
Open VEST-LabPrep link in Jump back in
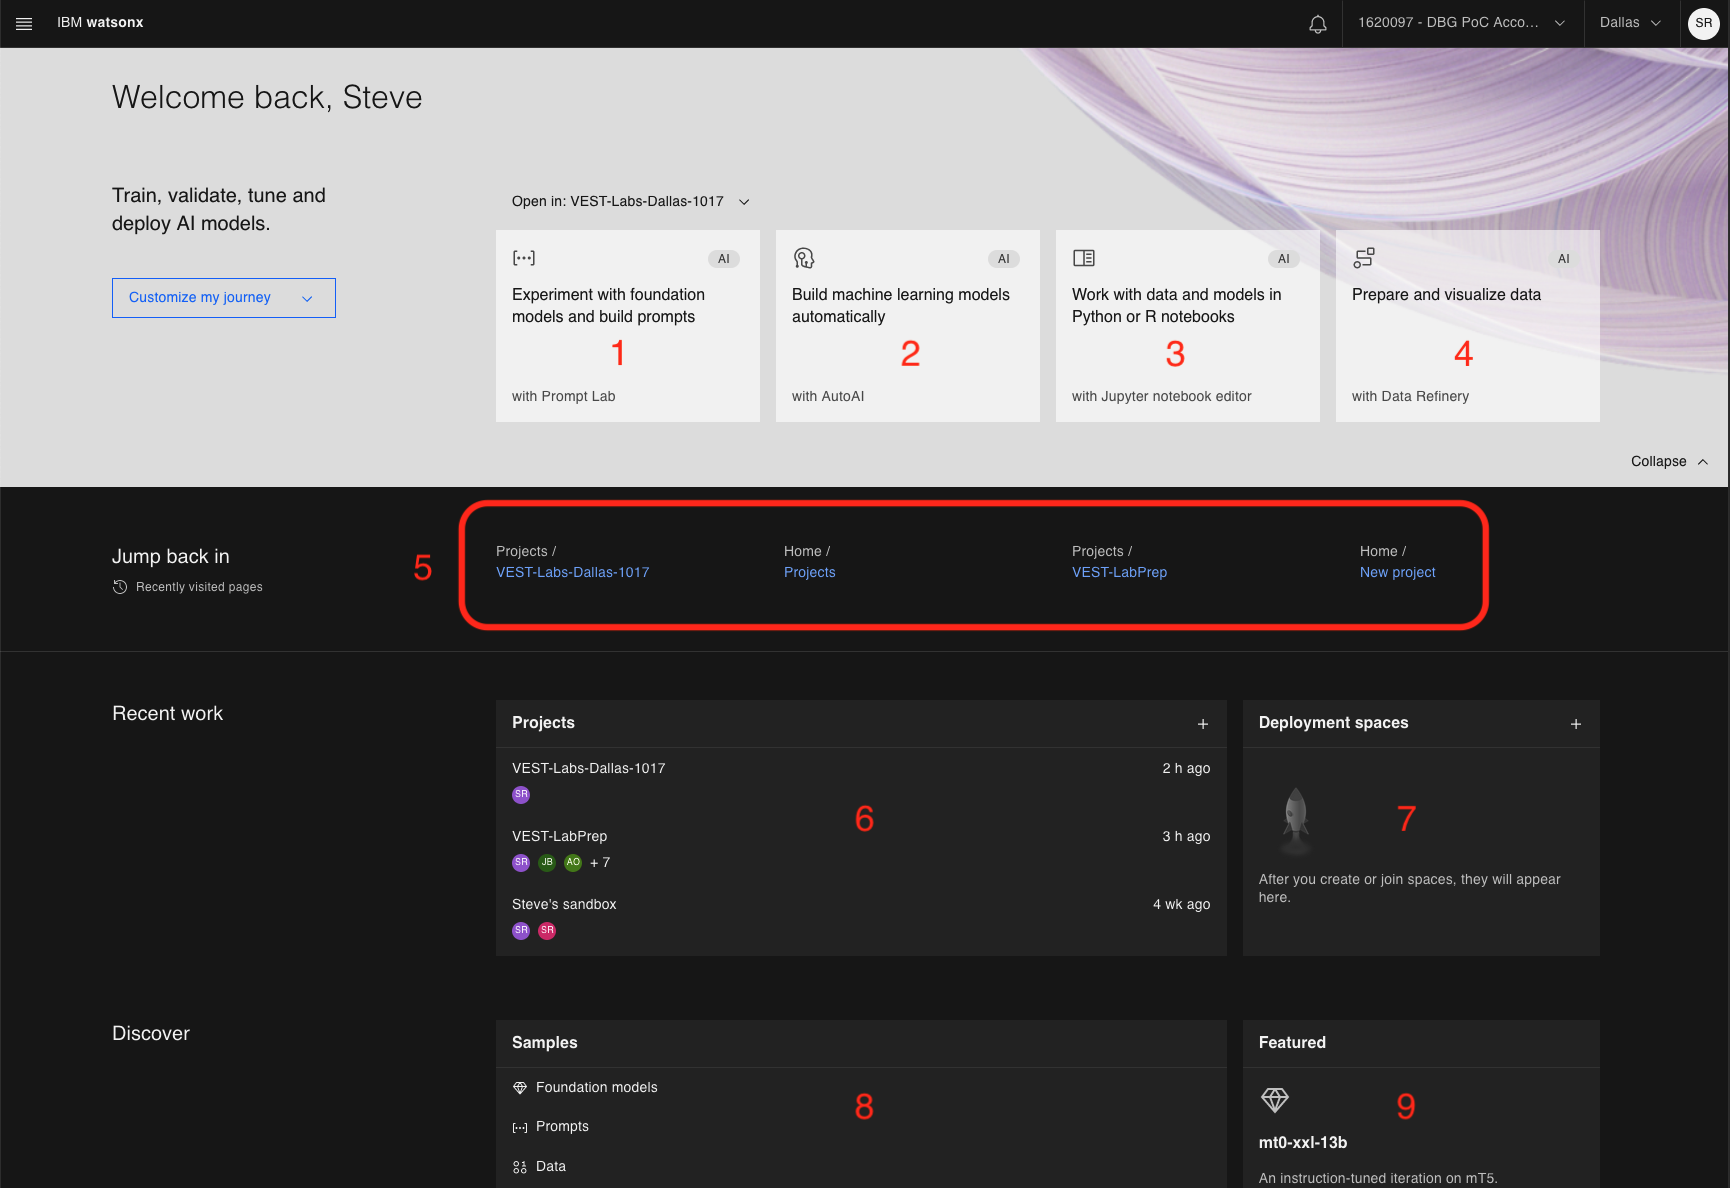1120,573
